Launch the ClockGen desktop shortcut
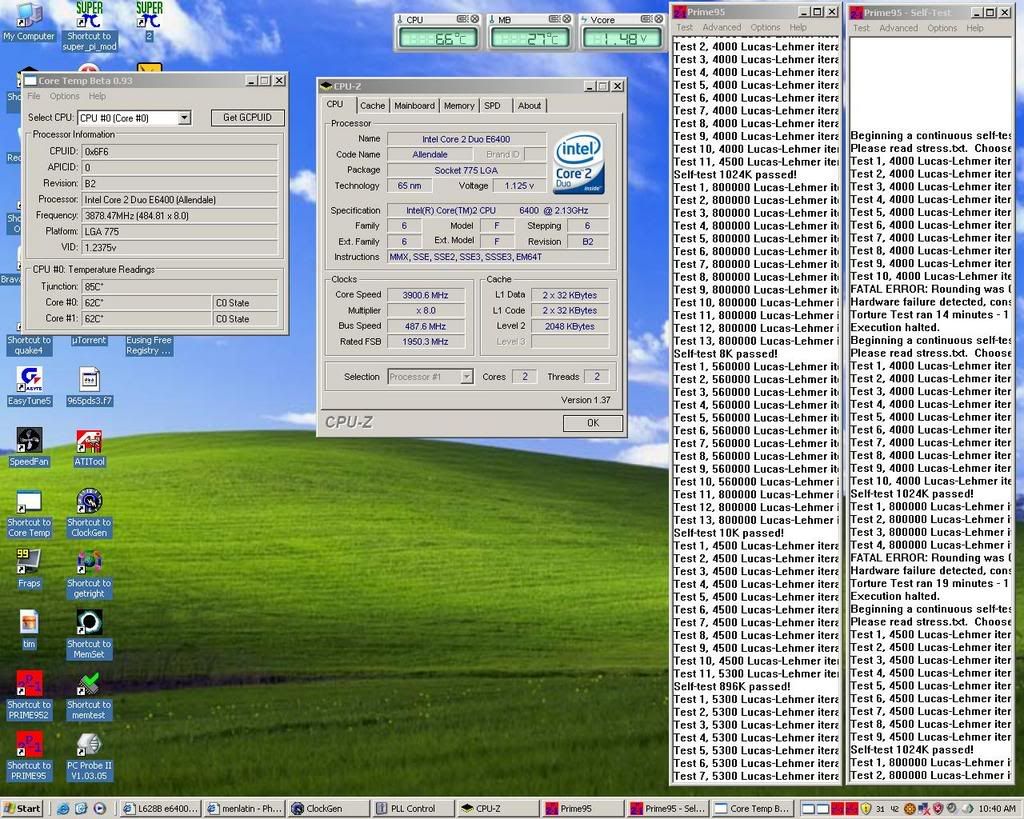The image size is (1024, 819). (x=89, y=502)
